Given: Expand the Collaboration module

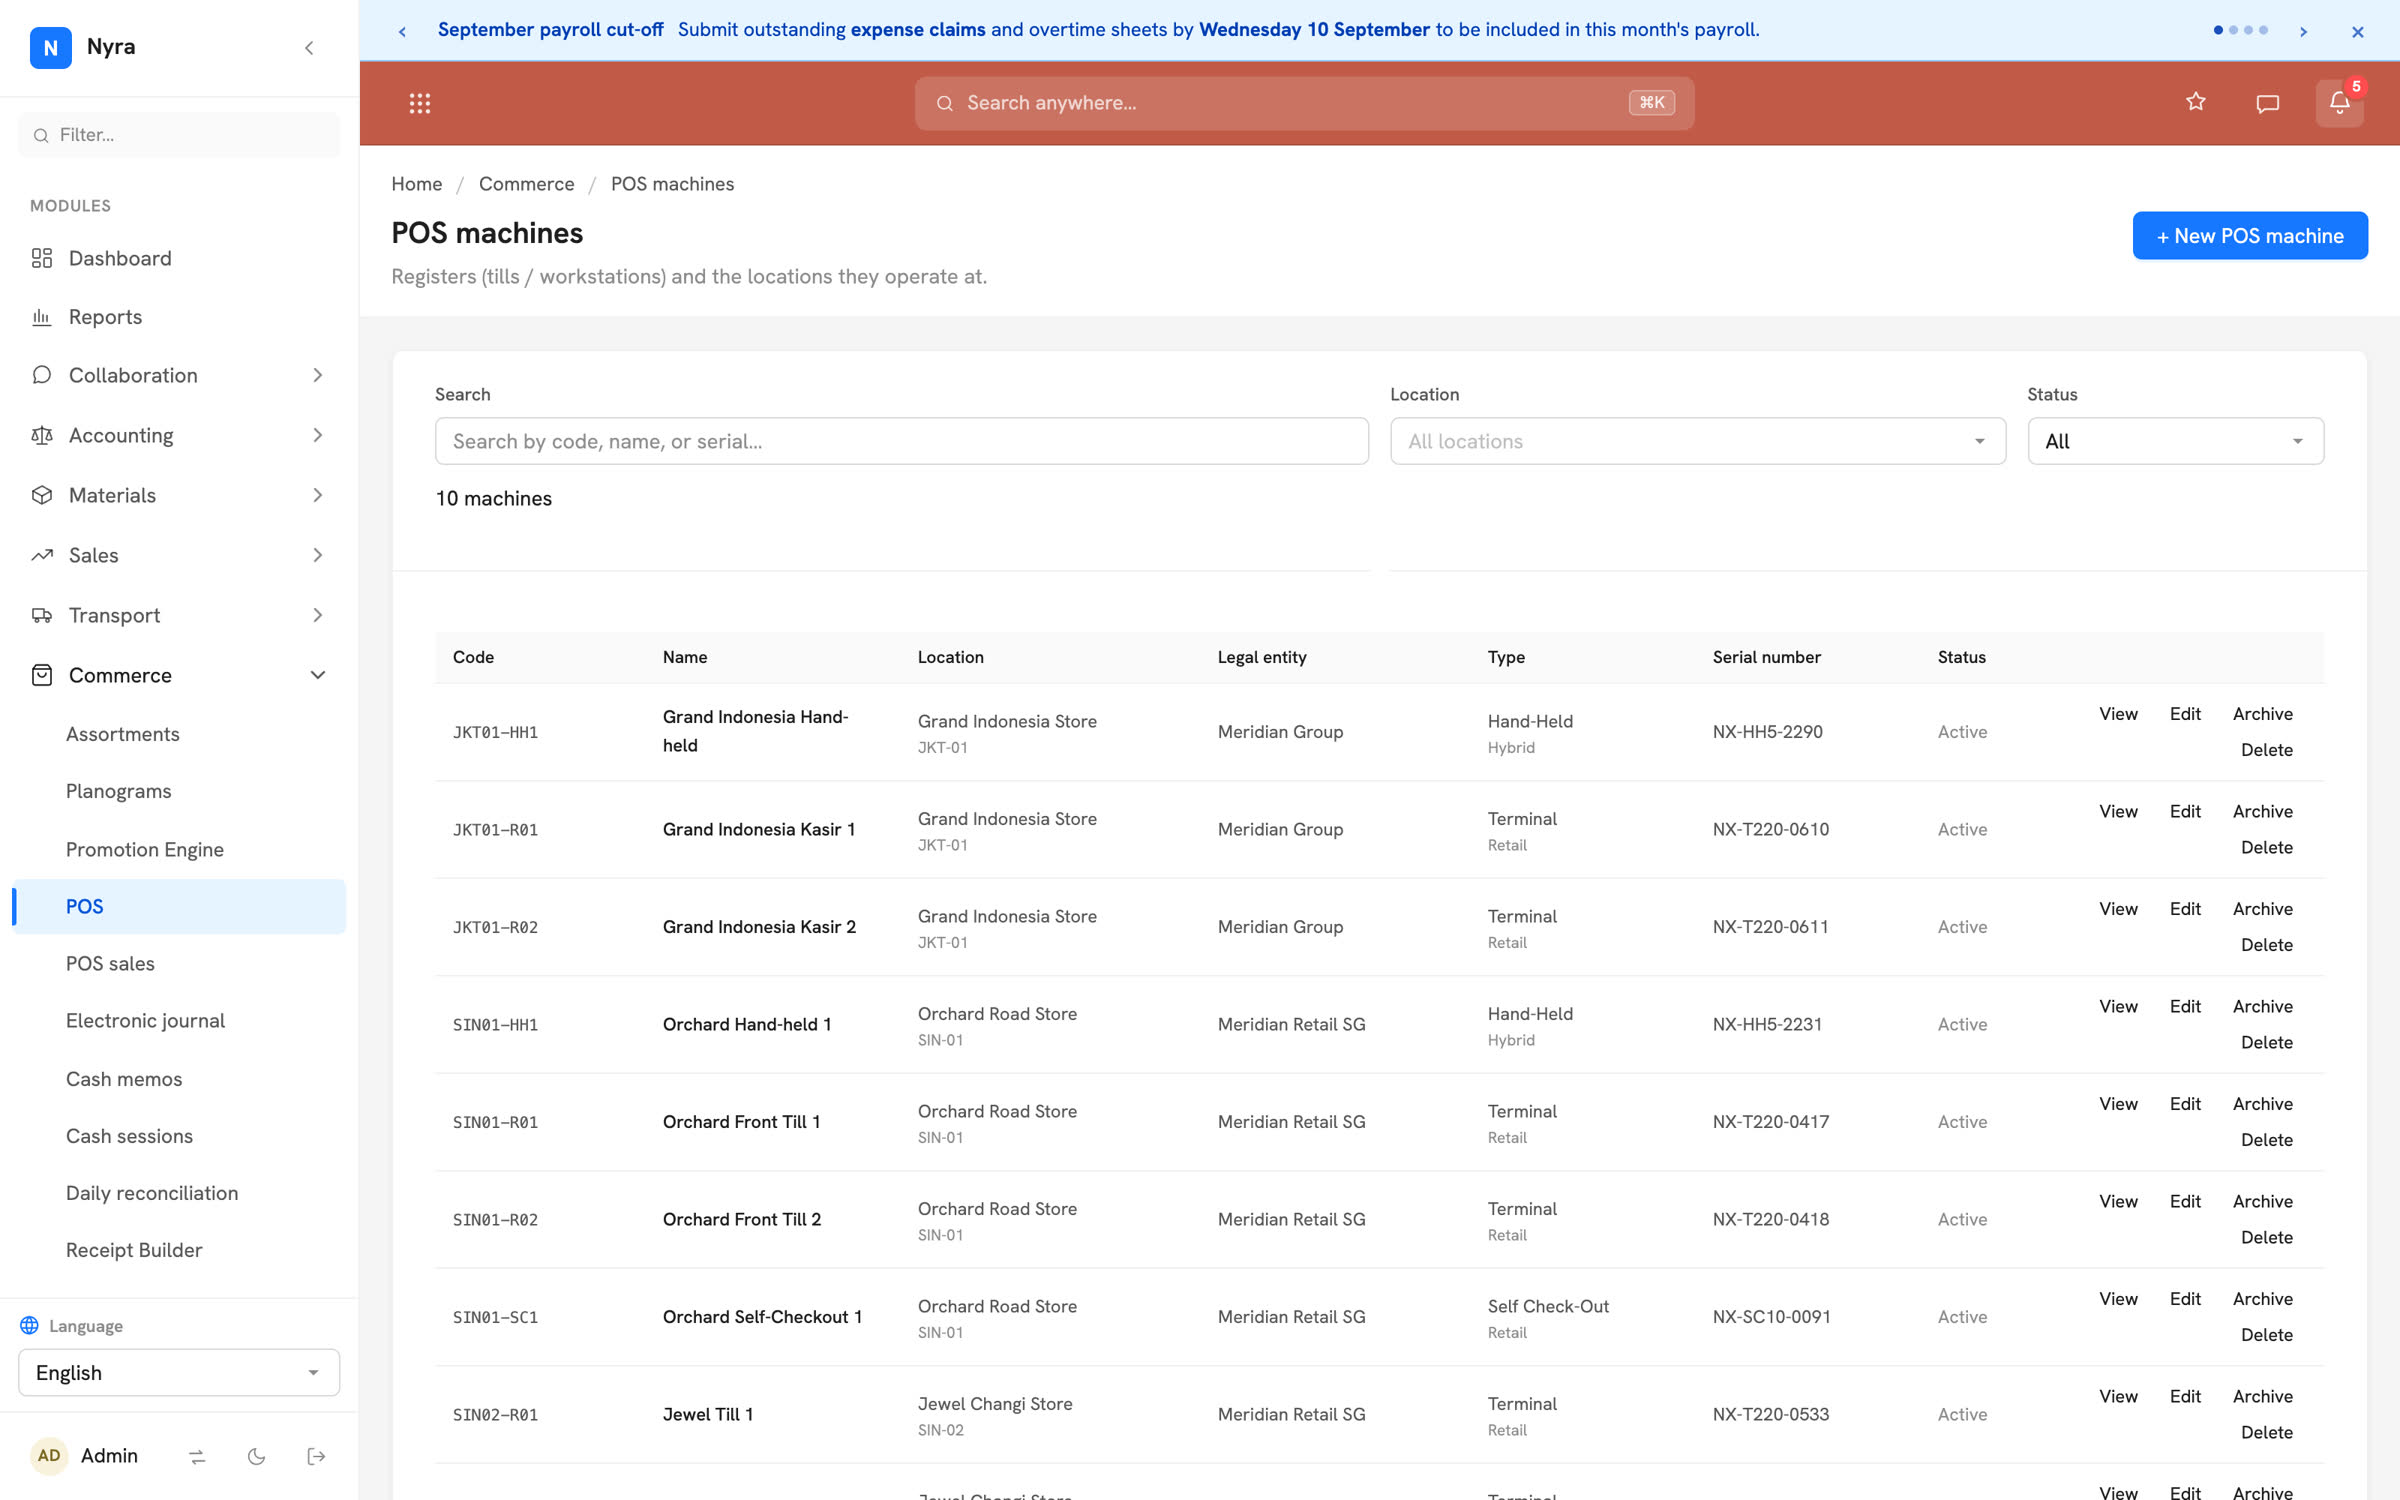Looking at the screenshot, I should (179, 375).
